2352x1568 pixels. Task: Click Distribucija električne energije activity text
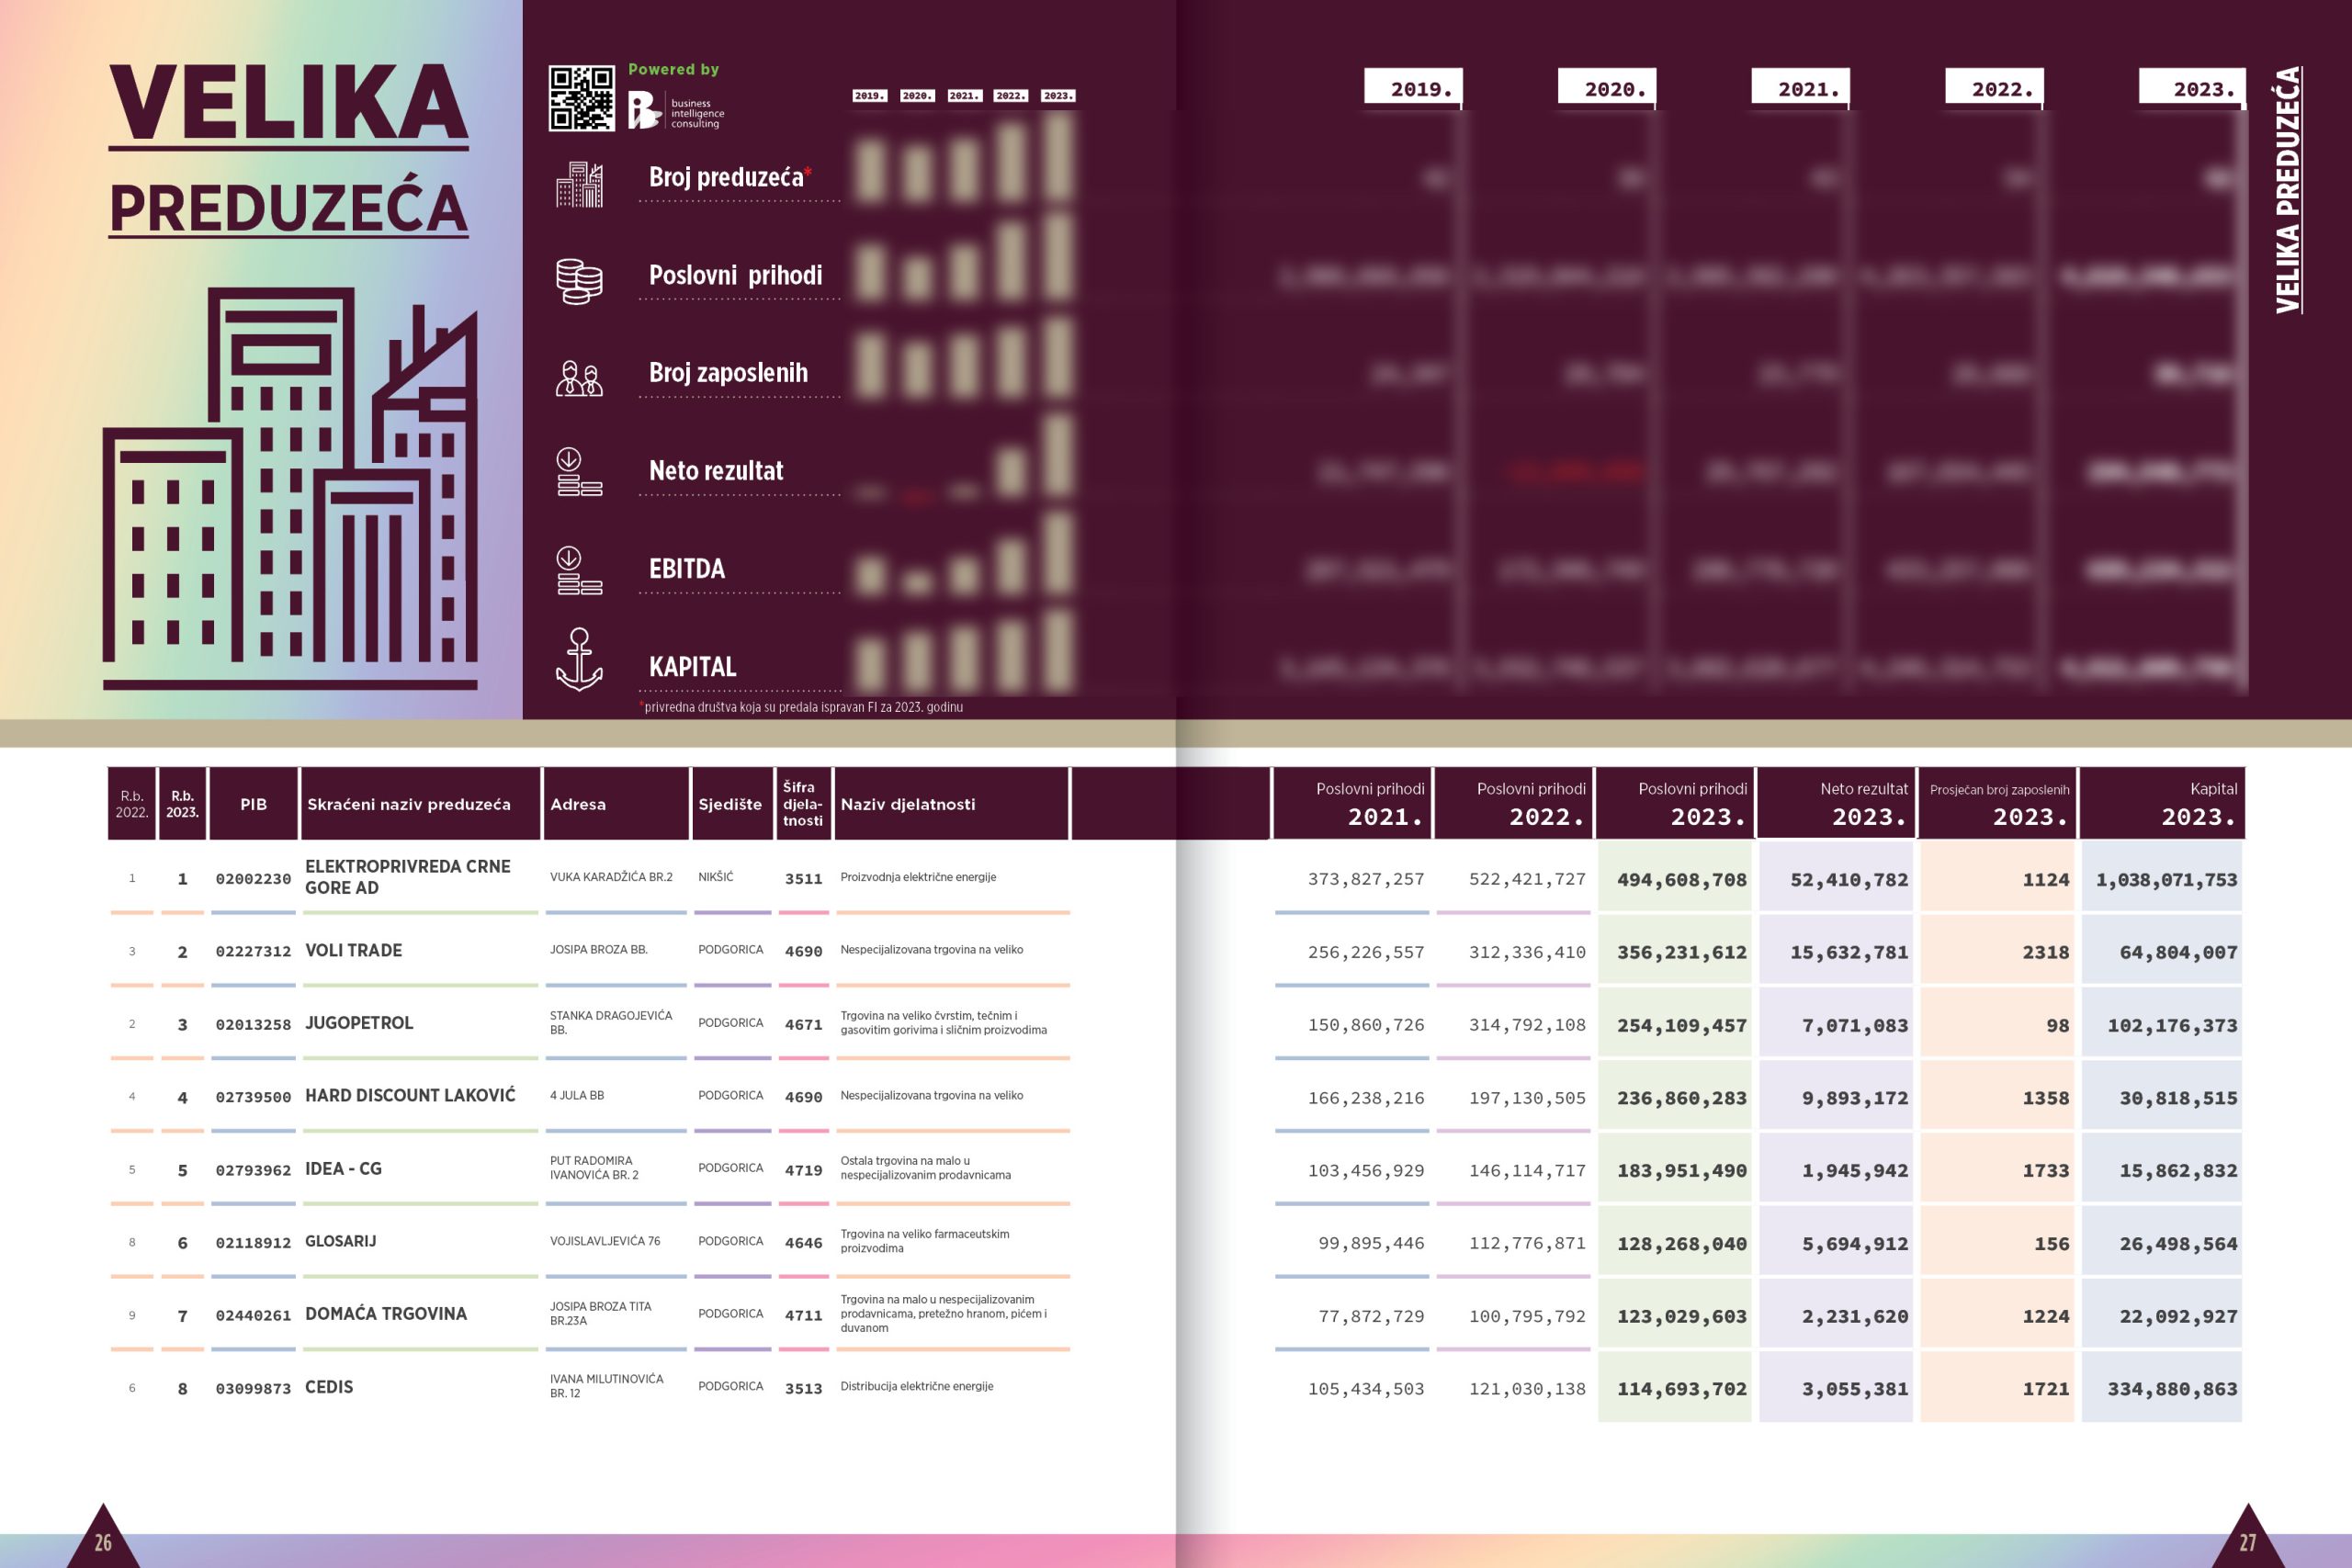[x=916, y=1386]
